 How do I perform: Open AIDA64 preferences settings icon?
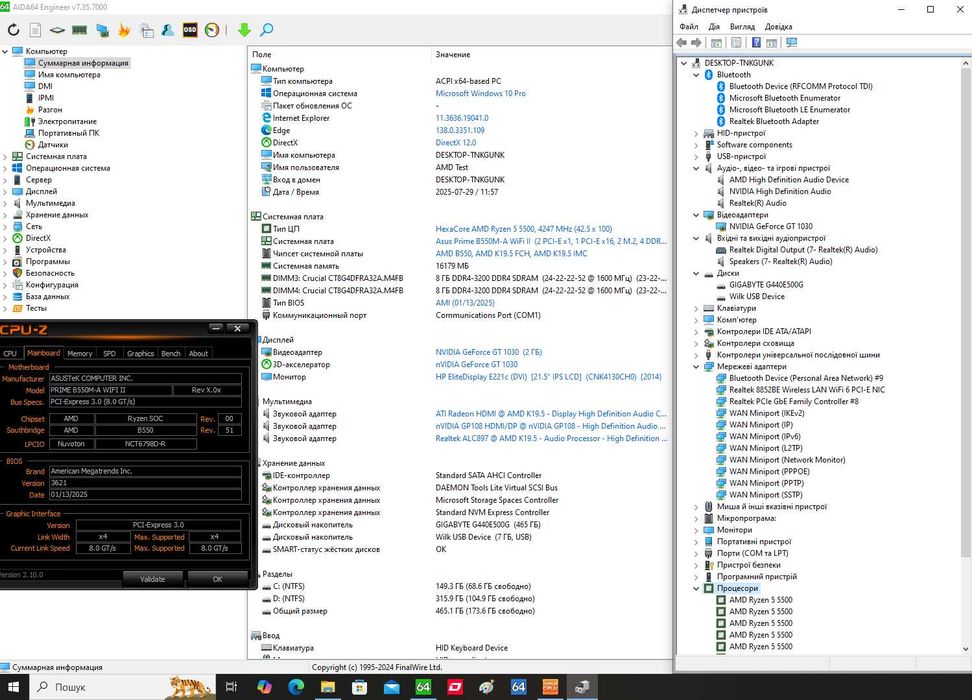pos(147,30)
